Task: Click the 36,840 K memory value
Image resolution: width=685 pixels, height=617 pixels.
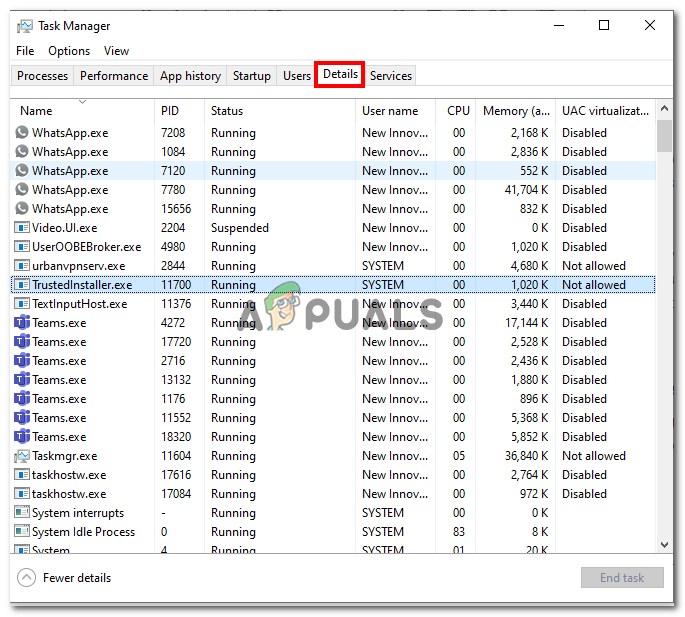Action: coord(526,456)
